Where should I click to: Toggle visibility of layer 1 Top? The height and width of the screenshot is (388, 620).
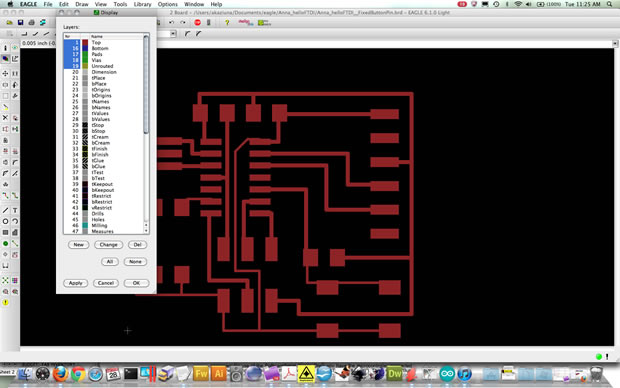coord(71,42)
